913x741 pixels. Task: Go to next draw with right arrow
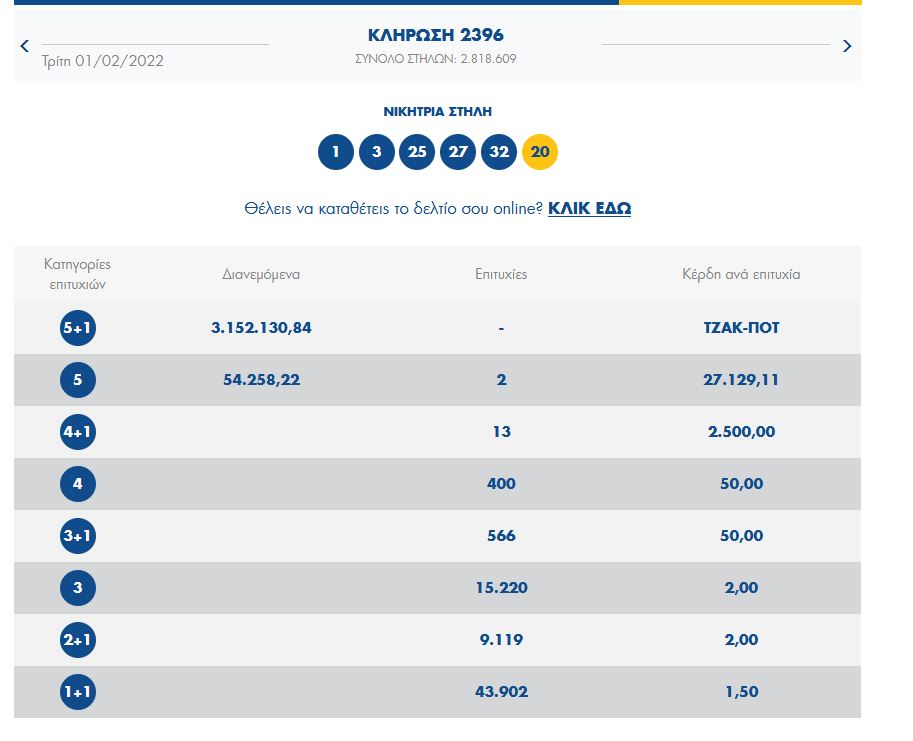(x=847, y=45)
